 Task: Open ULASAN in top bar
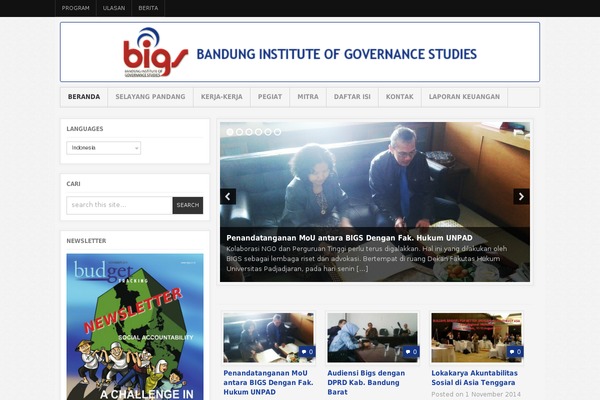coord(114,8)
